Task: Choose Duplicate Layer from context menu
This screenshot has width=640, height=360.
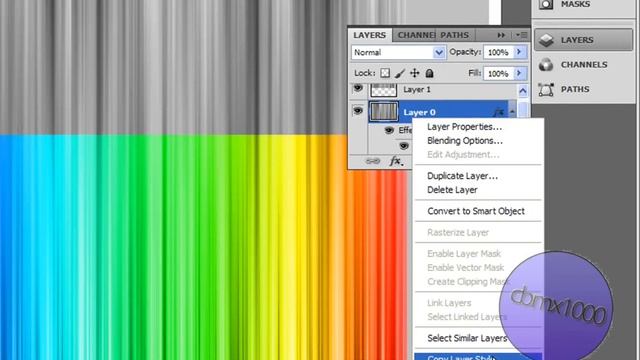Action: tap(478, 176)
